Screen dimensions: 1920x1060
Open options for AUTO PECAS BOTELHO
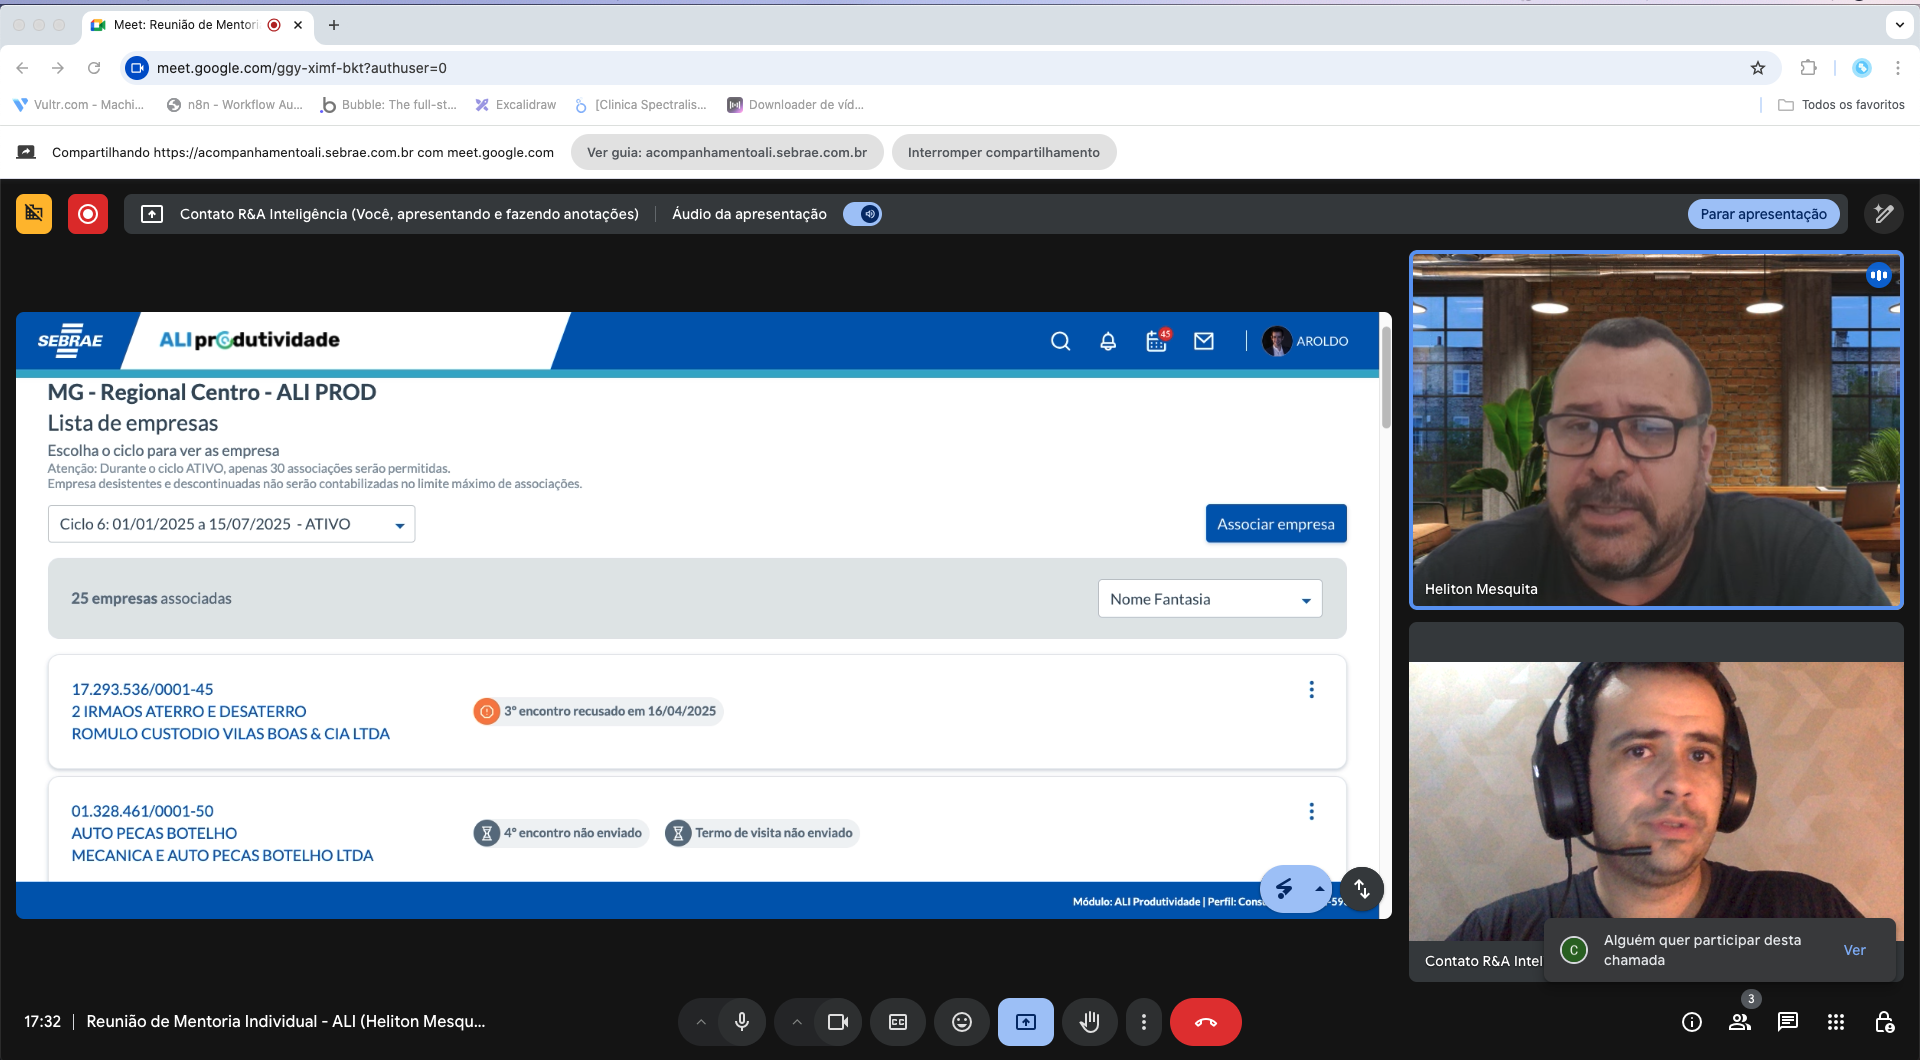point(1311,811)
